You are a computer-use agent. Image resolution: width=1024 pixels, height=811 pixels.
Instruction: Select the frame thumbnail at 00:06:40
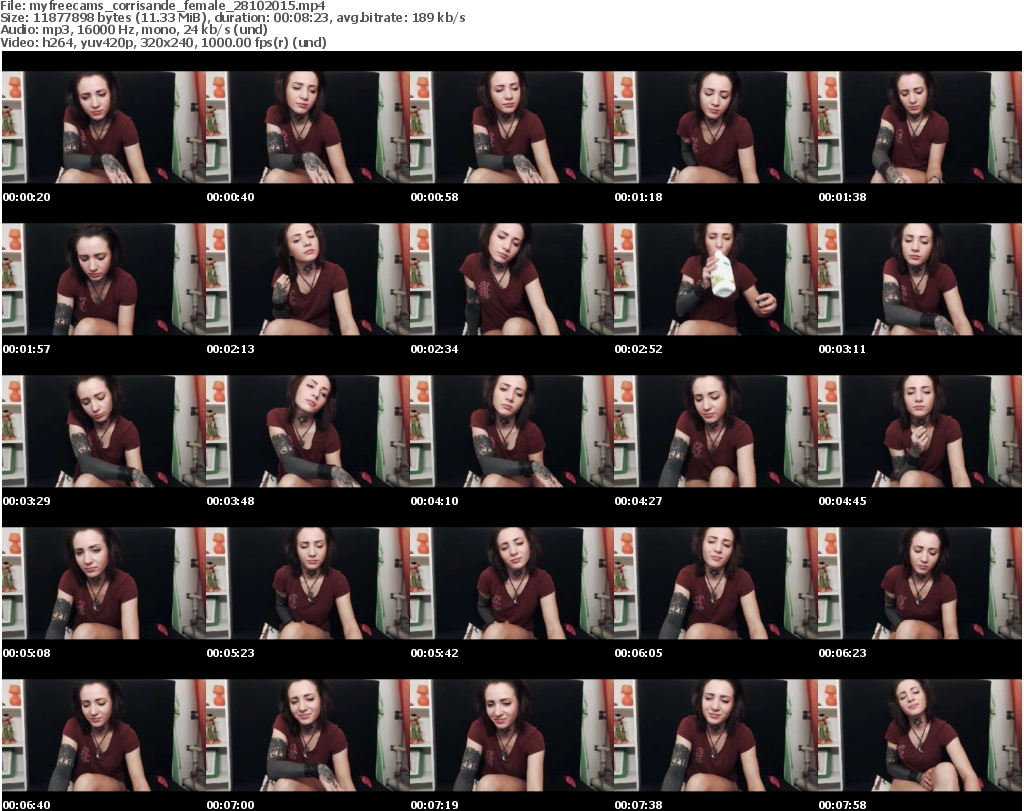click(x=104, y=736)
